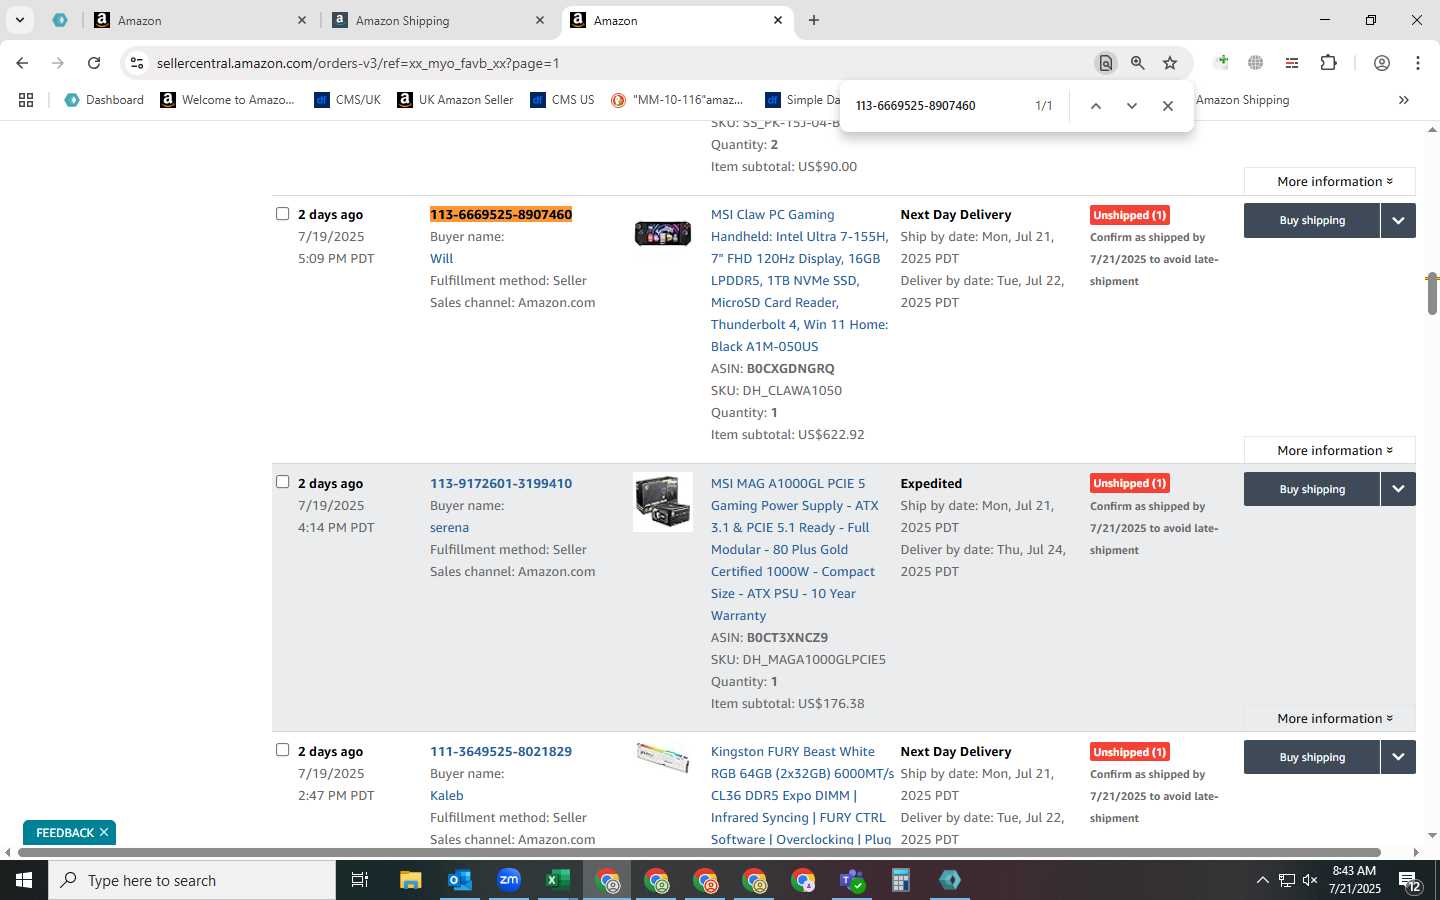Select checkbox for order 113-6669525-8907460
Screen dimensions: 1440x900
(283, 214)
